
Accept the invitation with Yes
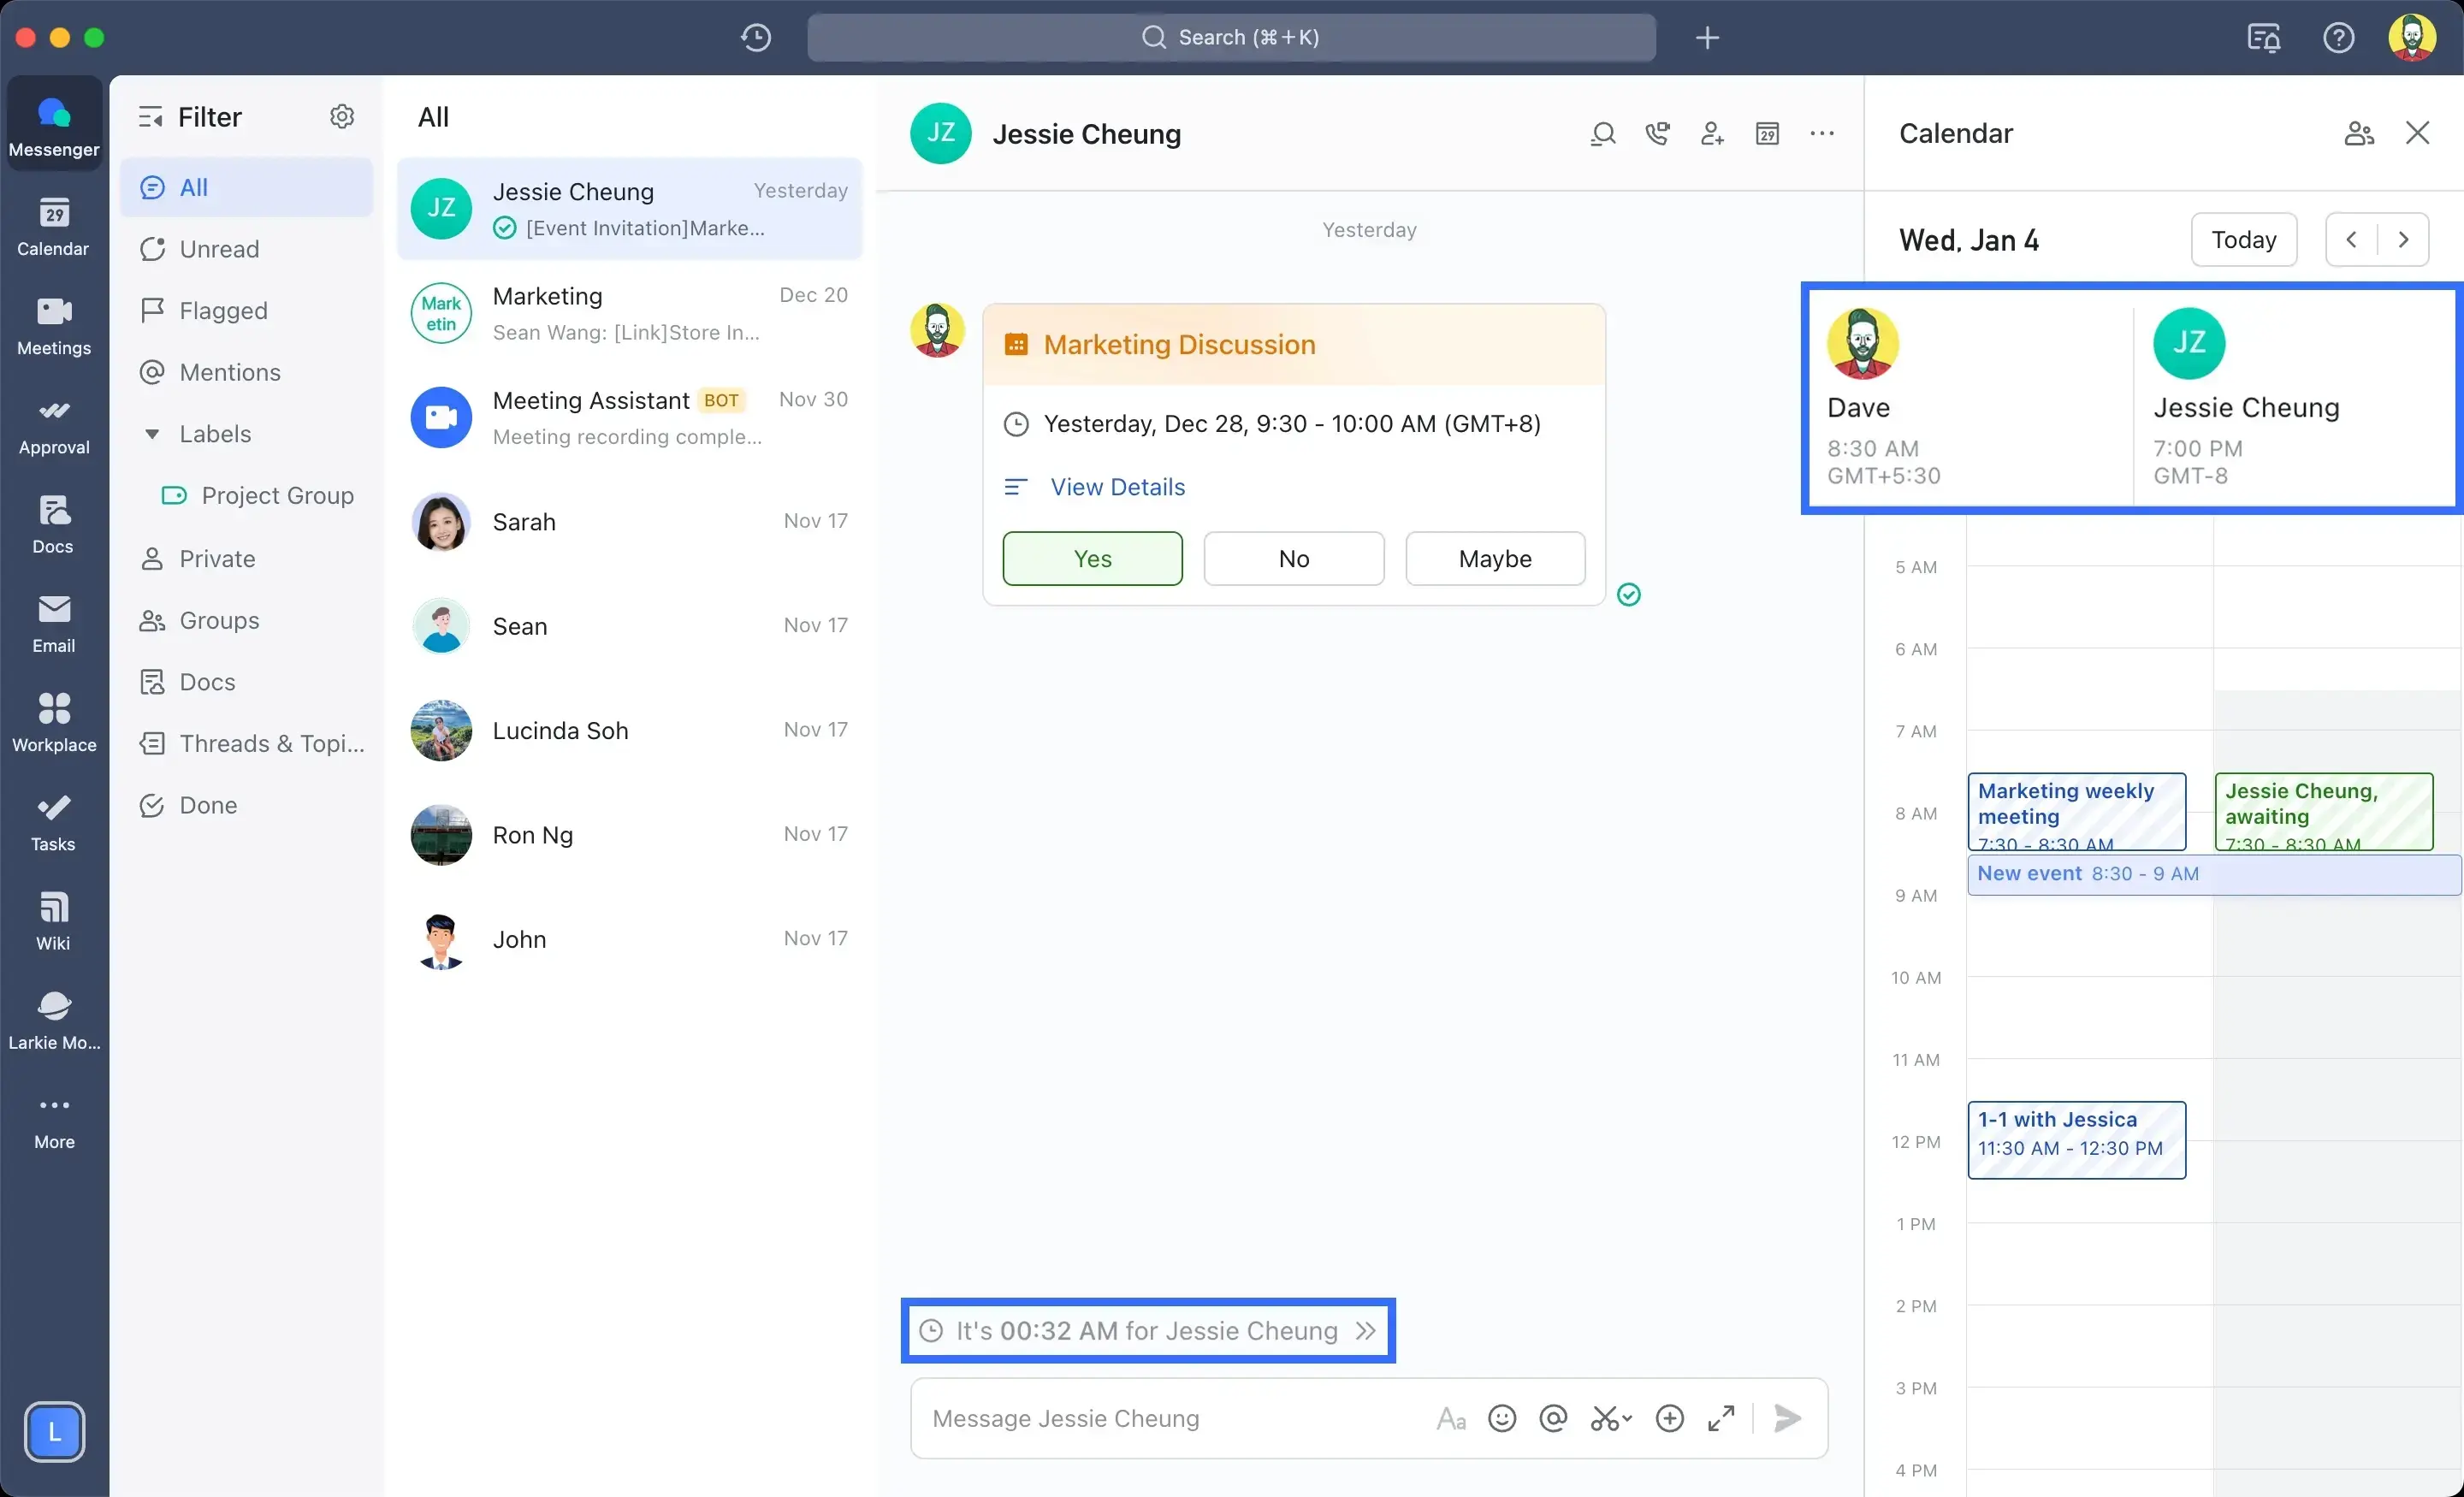[1092, 559]
